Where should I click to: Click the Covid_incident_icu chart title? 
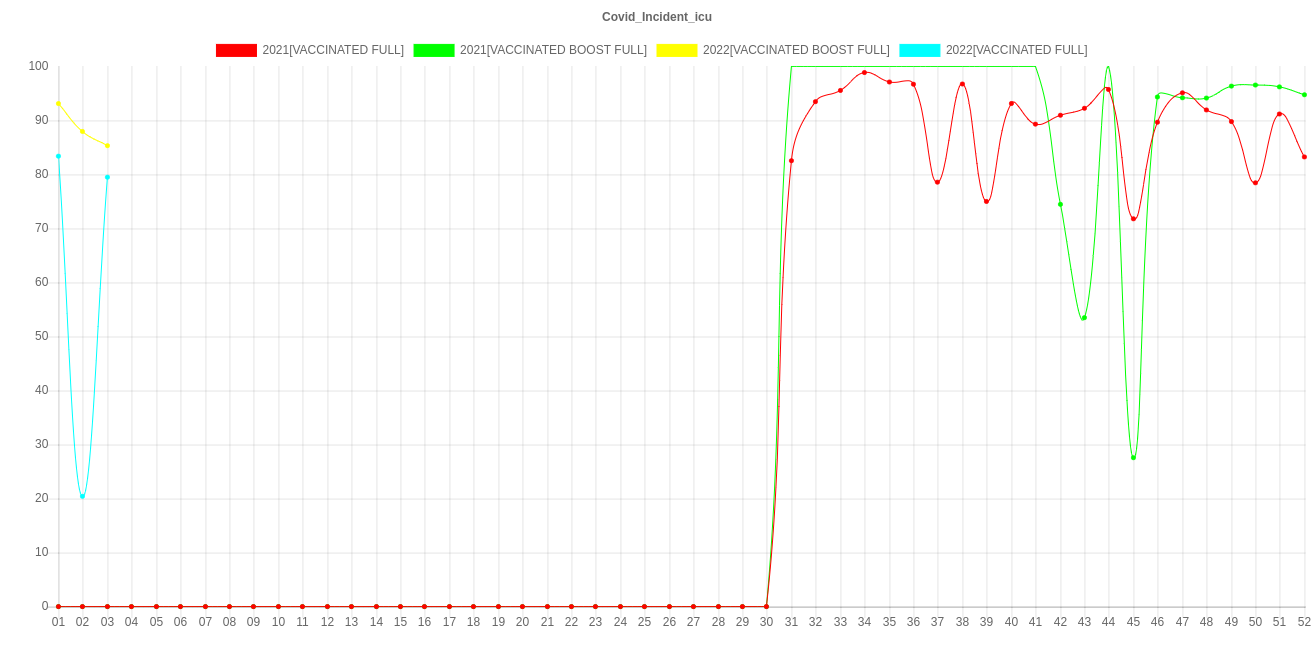pyautogui.click(x=657, y=17)
